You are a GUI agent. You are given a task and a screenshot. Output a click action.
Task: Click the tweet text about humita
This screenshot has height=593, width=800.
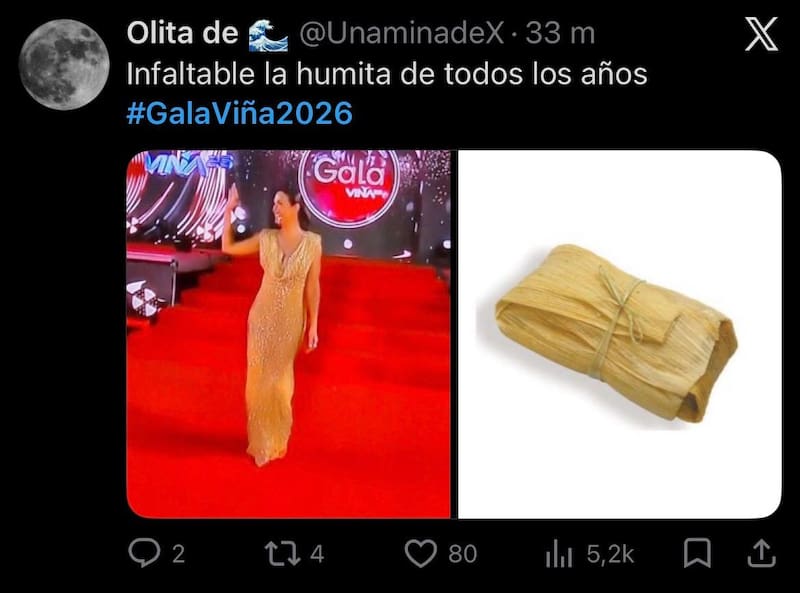coord(387,74)
